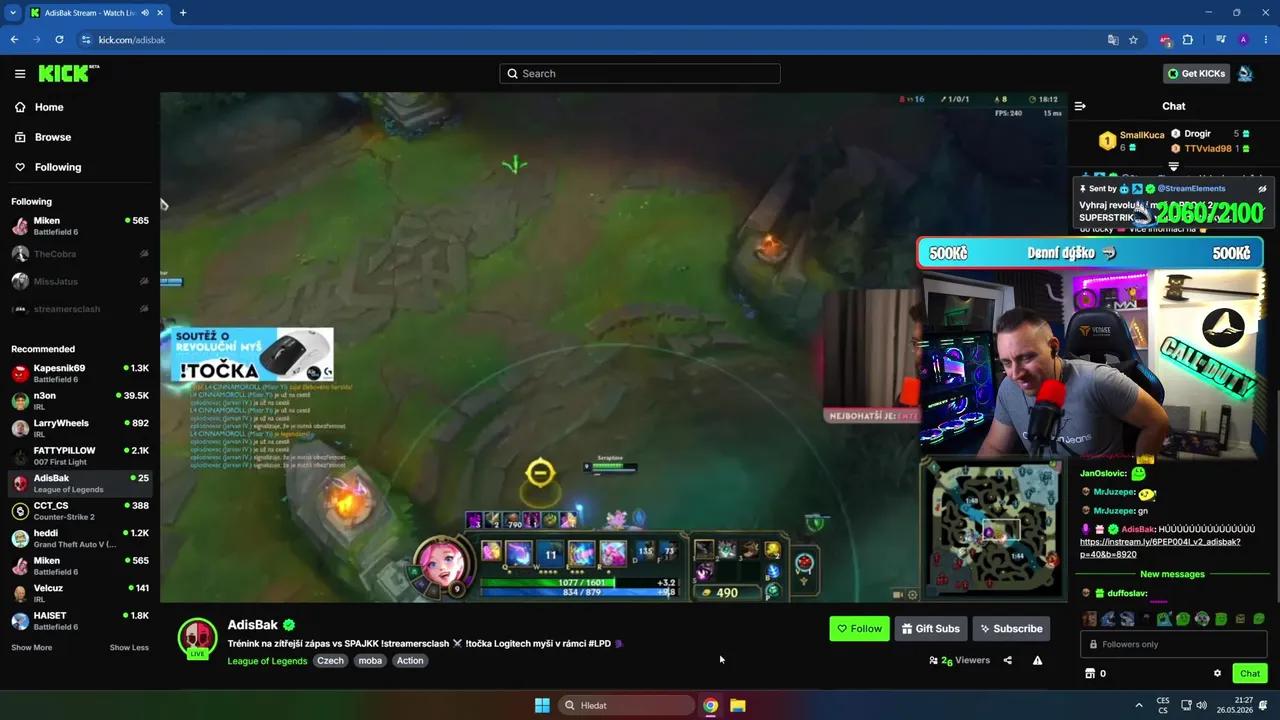1280x720 pixels.
Task: Click the browser back arrow
Action: pos(14,40)
